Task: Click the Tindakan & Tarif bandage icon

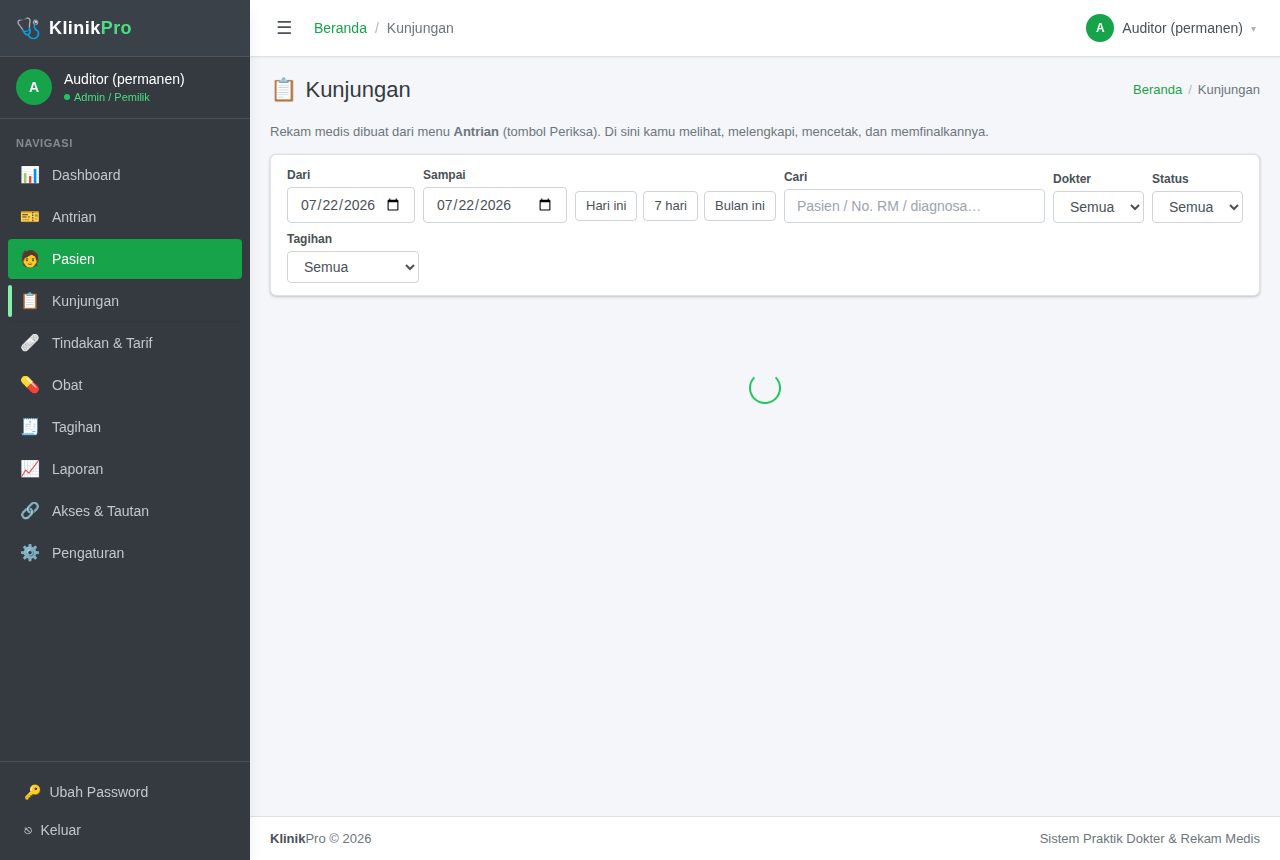Action: pyautogui.click(x=30, y=343)
